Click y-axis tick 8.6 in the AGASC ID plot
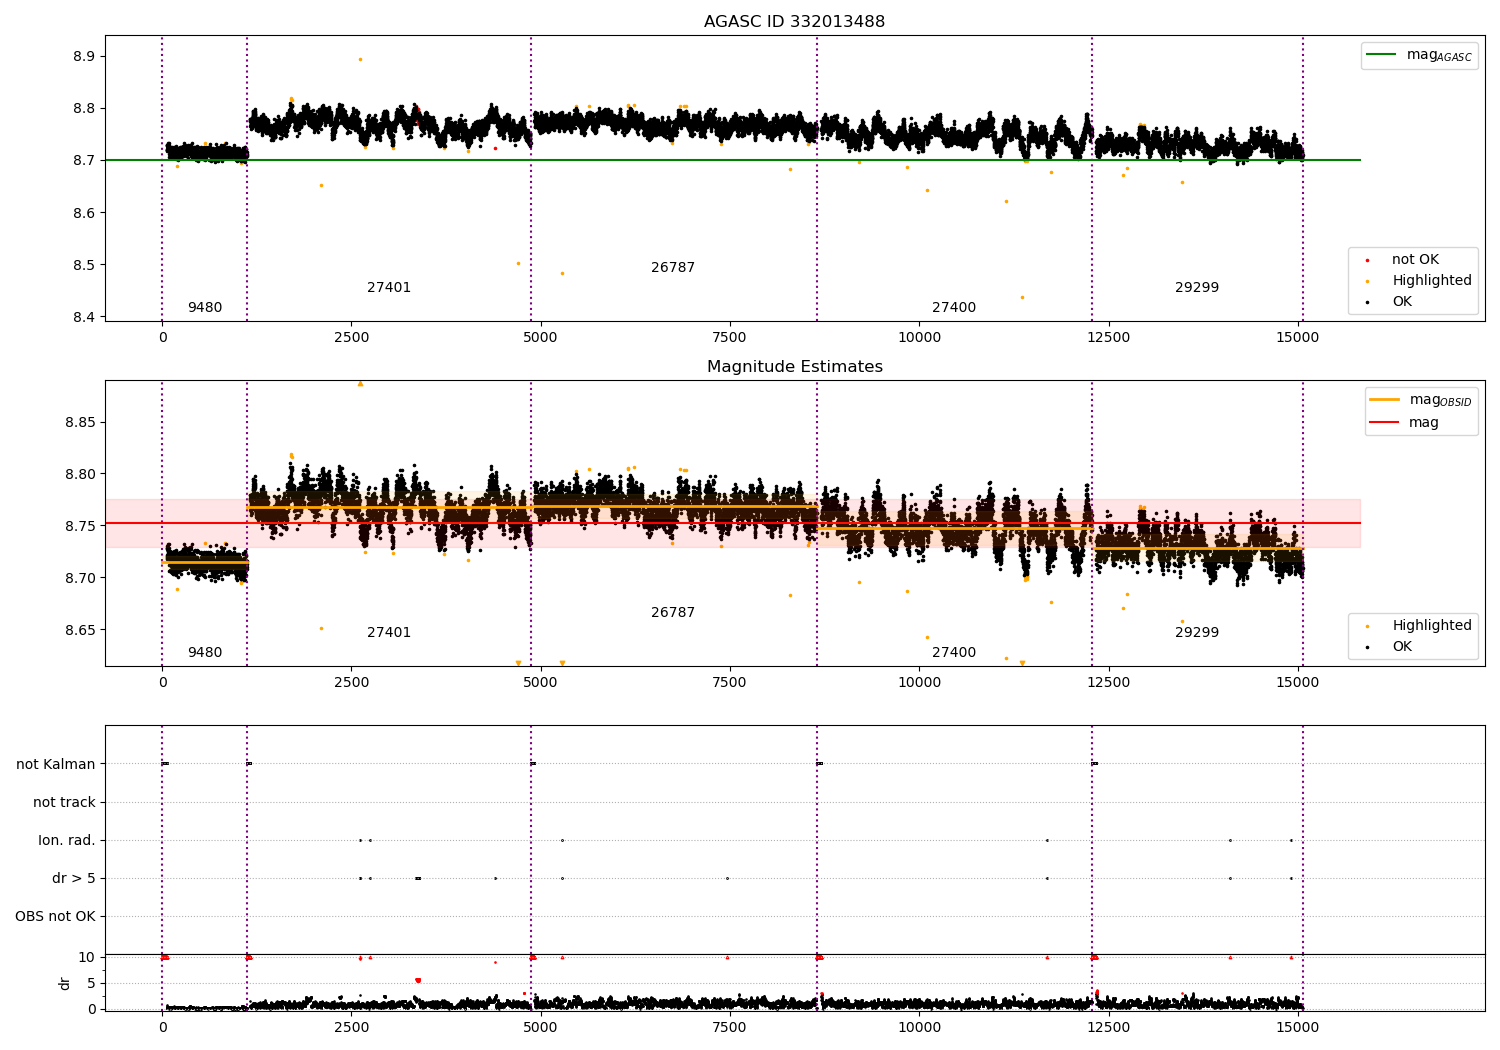 84,213
